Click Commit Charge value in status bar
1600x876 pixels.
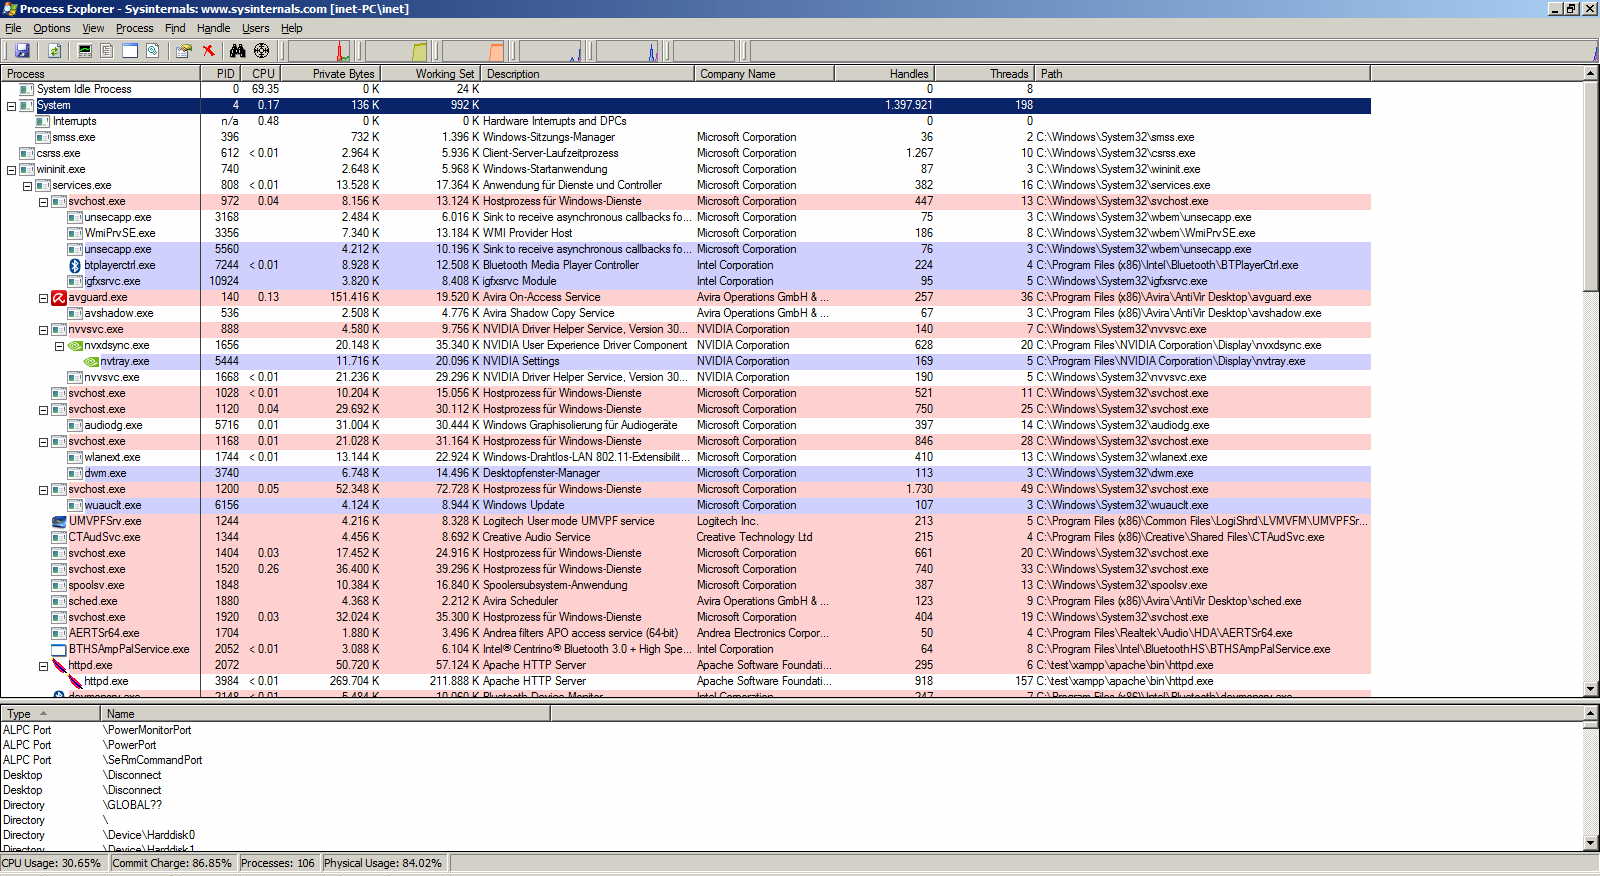coord(172,863)
